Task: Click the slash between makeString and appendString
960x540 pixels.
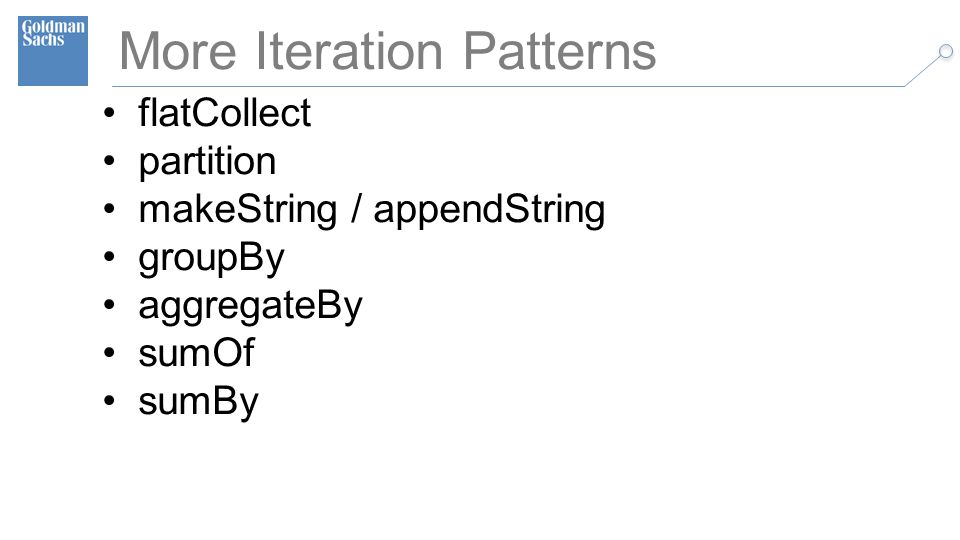Action: pos(356,209)
